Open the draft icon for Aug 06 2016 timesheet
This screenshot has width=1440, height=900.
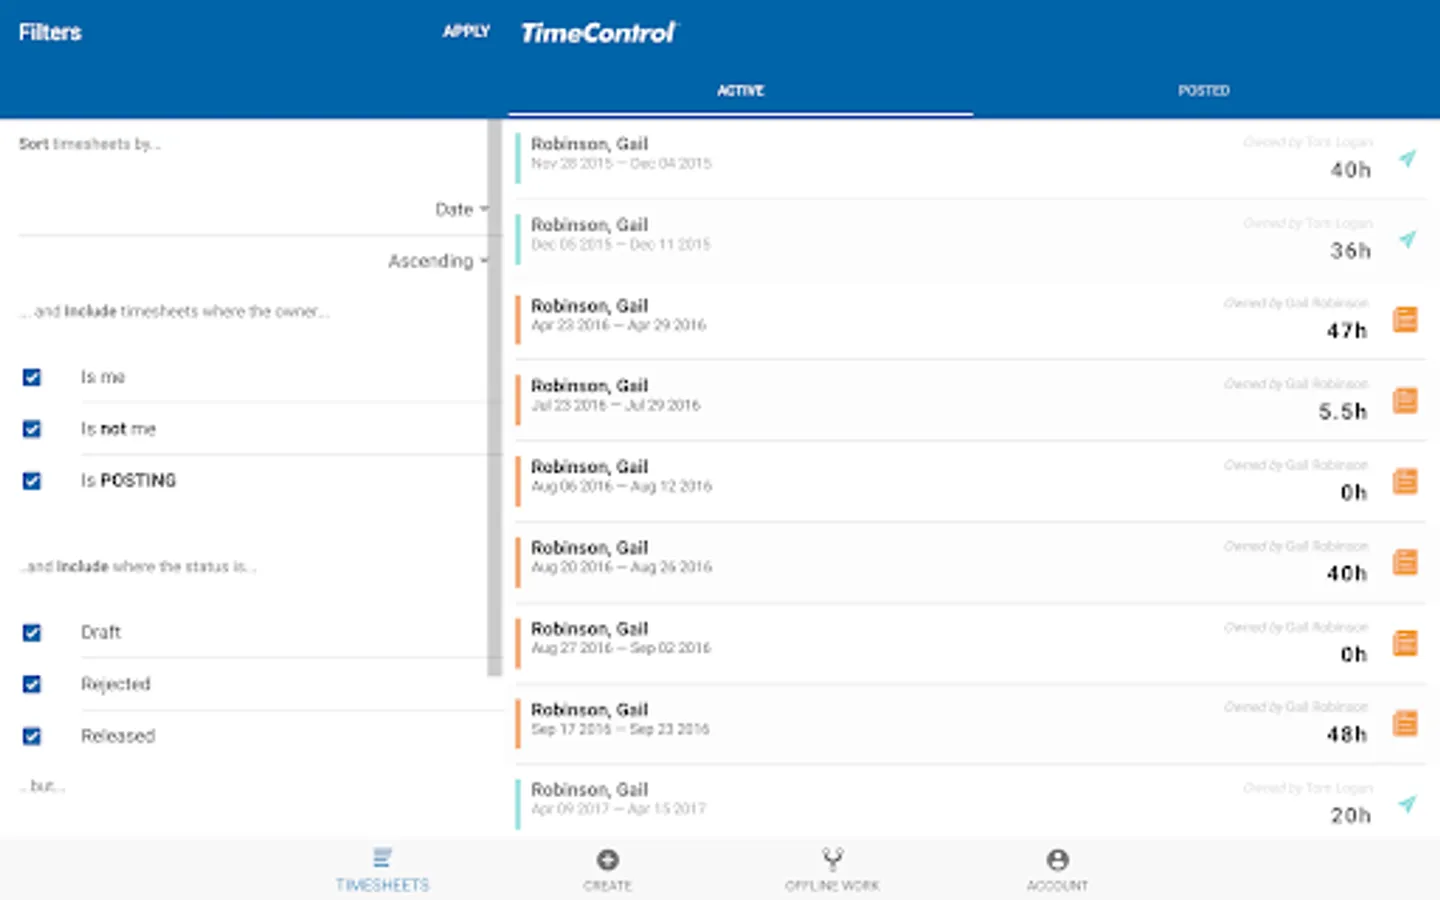[1405, 481]
